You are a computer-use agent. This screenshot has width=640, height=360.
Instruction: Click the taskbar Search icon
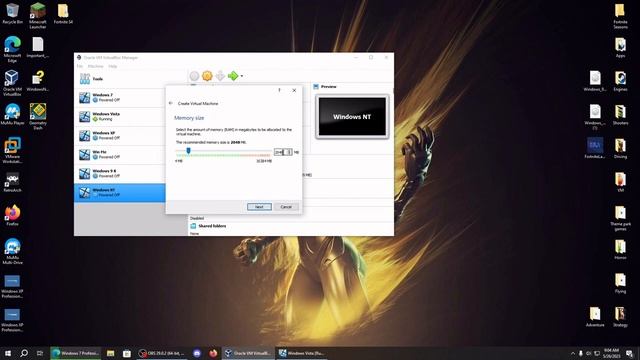[x=24, y=353]
